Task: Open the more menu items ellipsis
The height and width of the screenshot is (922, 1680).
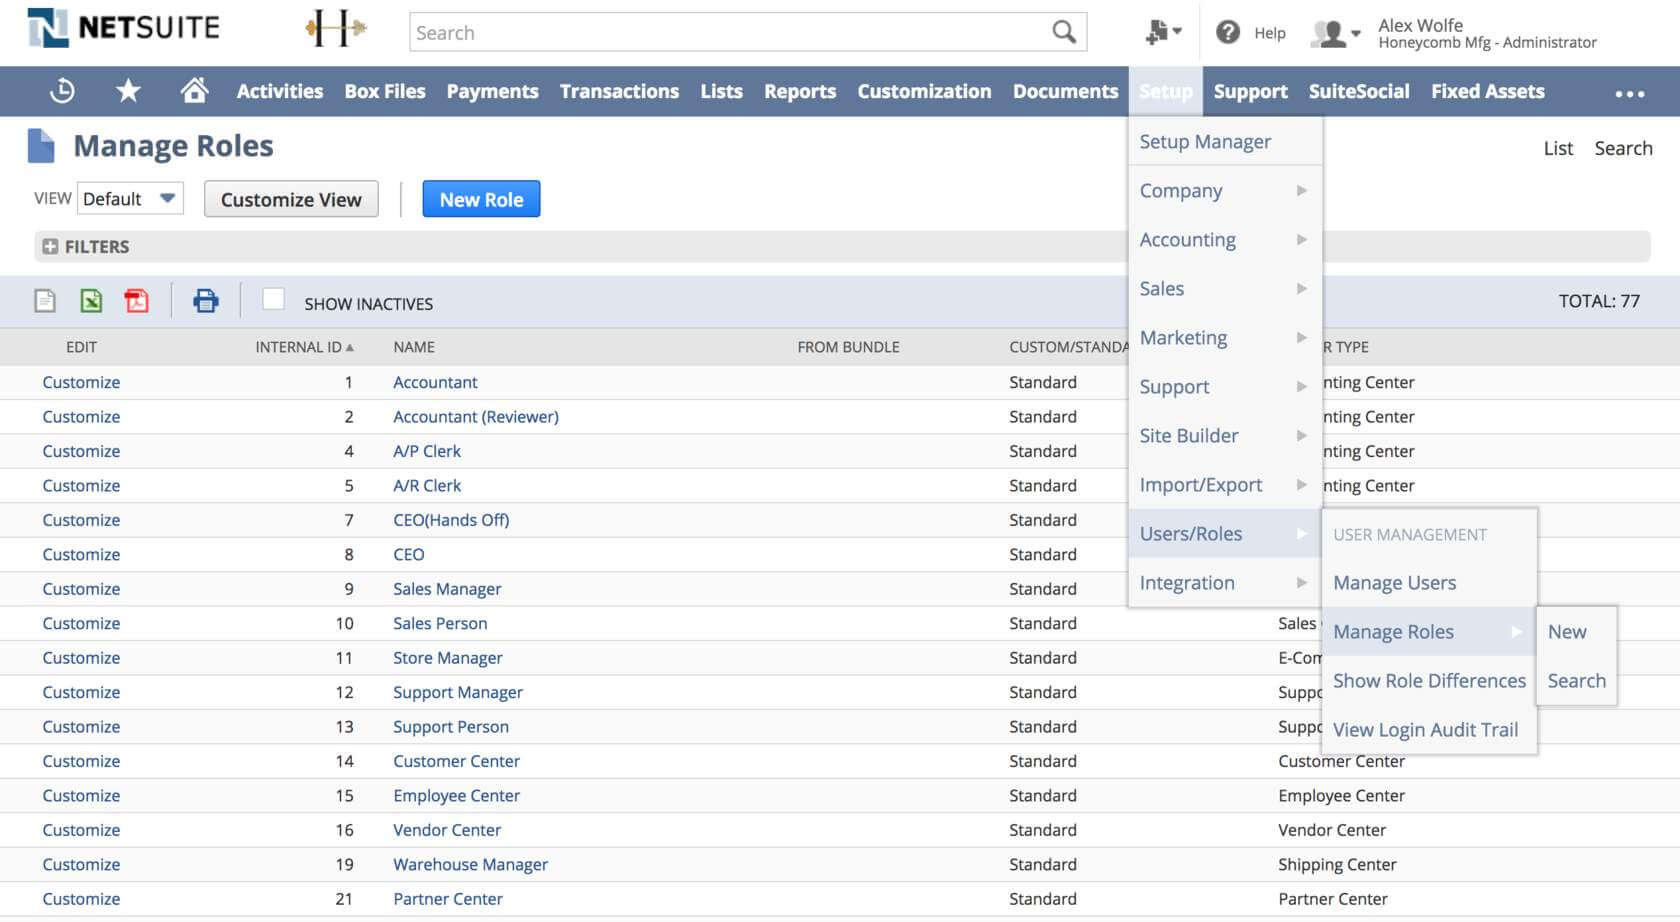Action: [x=1629, y=93]
